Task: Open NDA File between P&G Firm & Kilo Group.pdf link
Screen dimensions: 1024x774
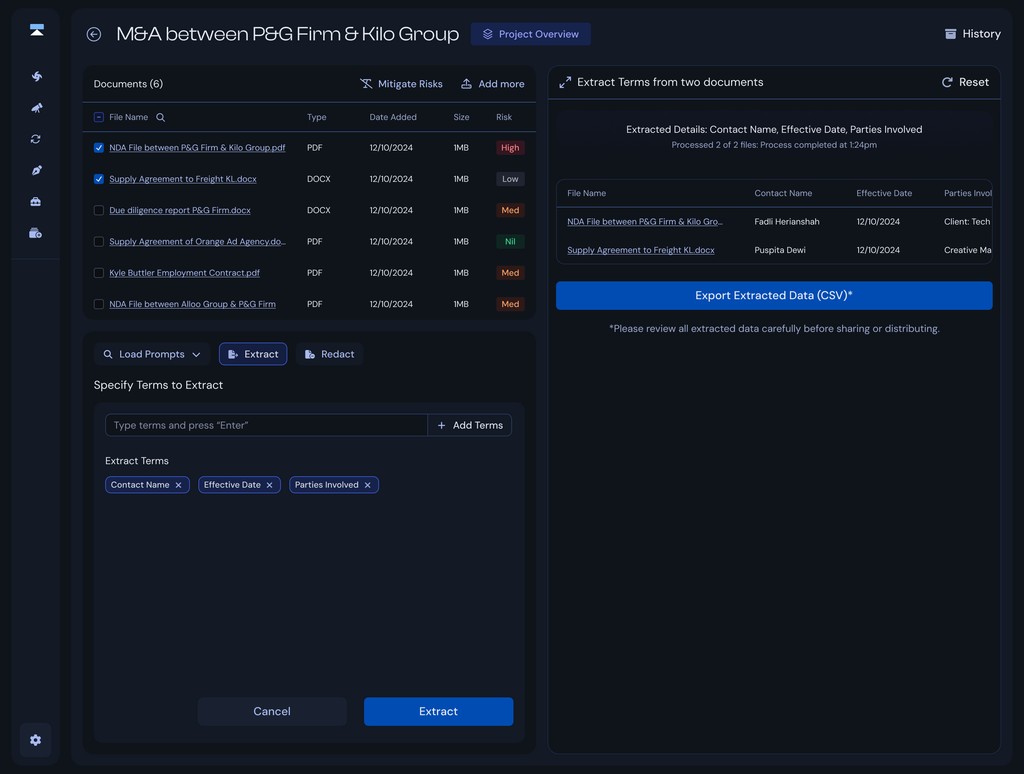Action: pyautogui.click(x=197, y=148)
